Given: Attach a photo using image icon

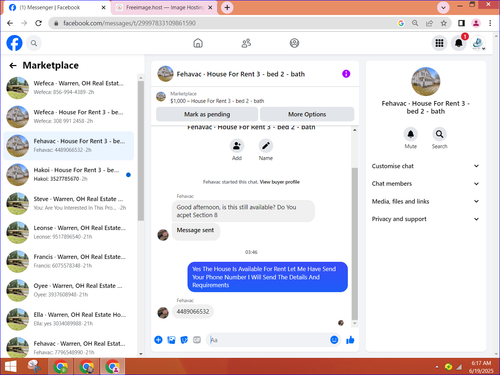Looking at the screenshot, I should [x=171, y=340].
